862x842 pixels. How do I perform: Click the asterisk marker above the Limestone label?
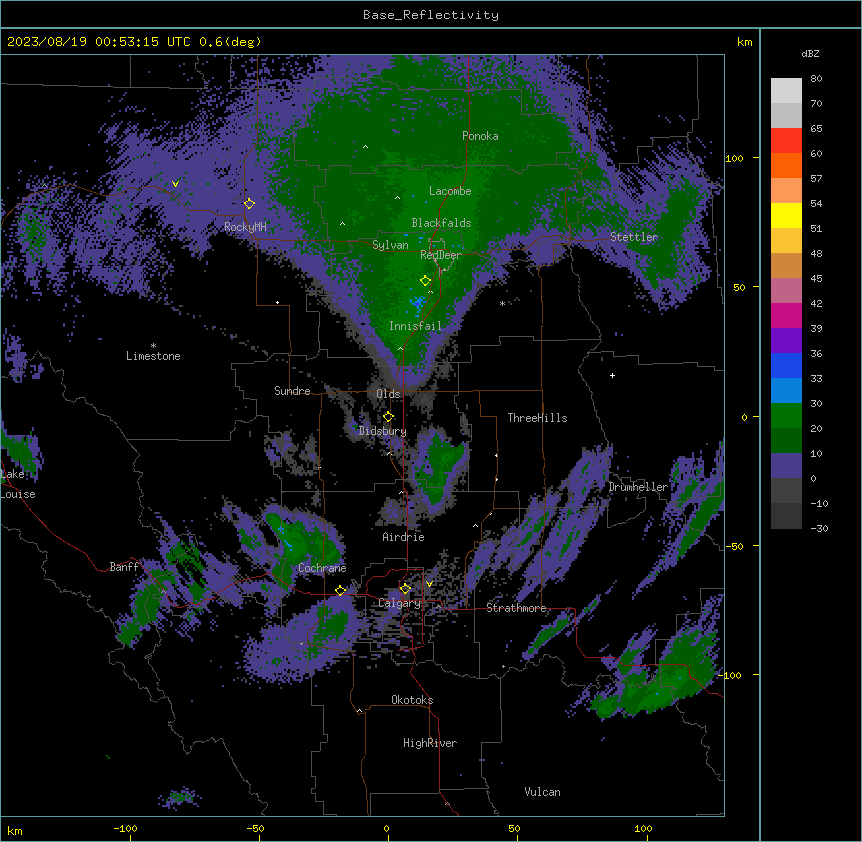point(153,346)
